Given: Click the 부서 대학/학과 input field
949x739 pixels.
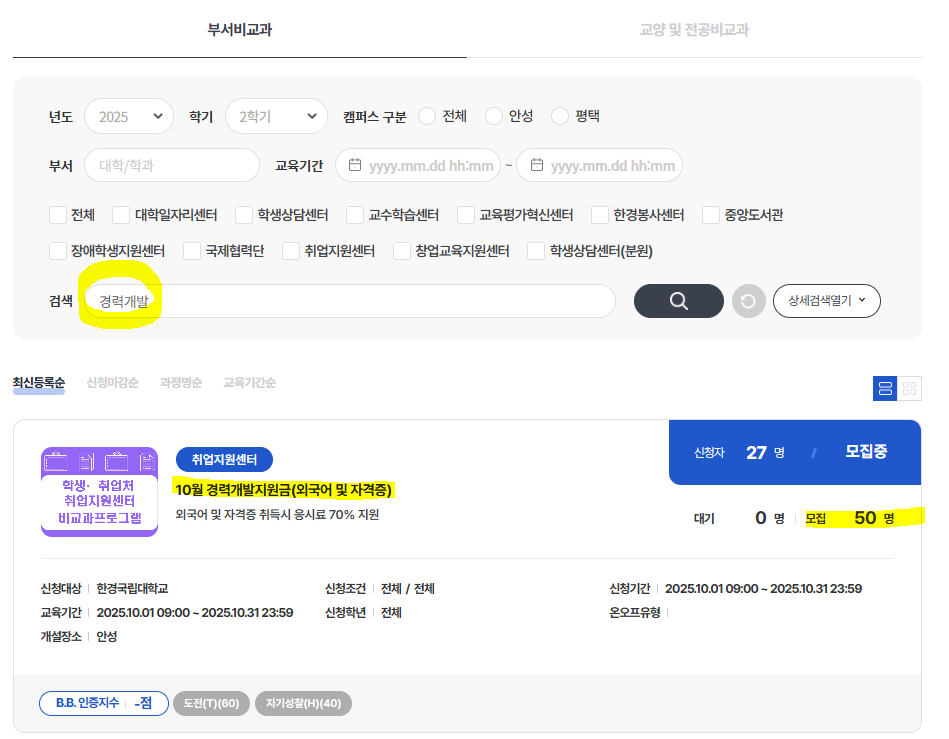Looking at the screenshot, I should (x=172, y=165).
